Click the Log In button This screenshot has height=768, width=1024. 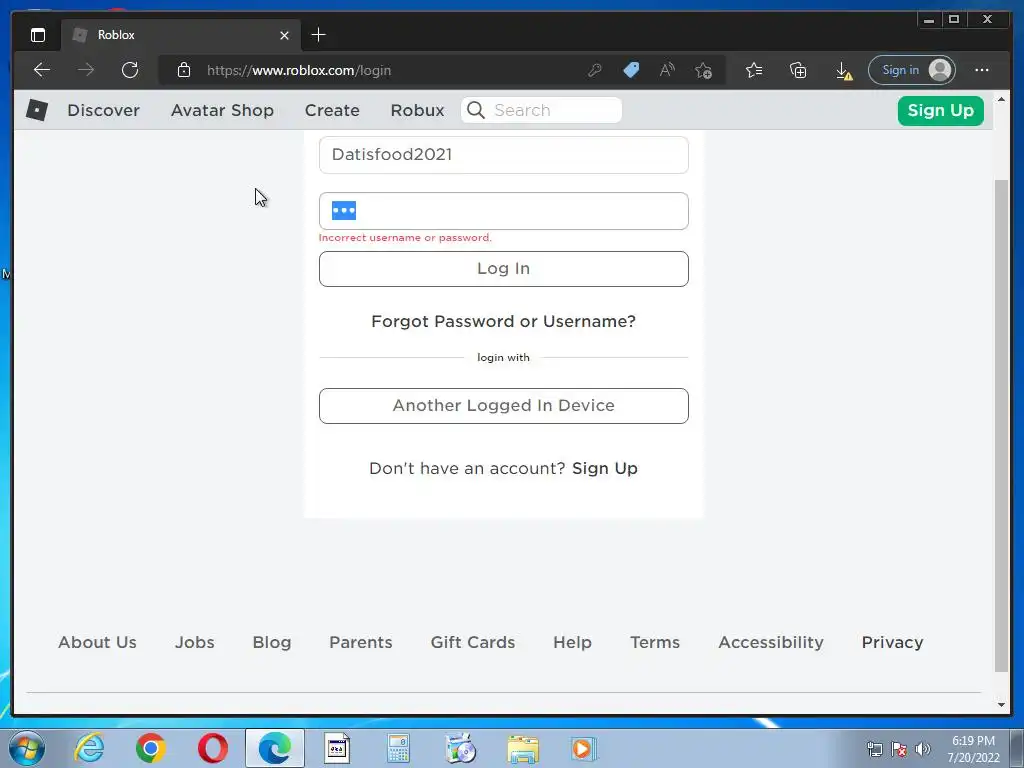coord(504,269)
